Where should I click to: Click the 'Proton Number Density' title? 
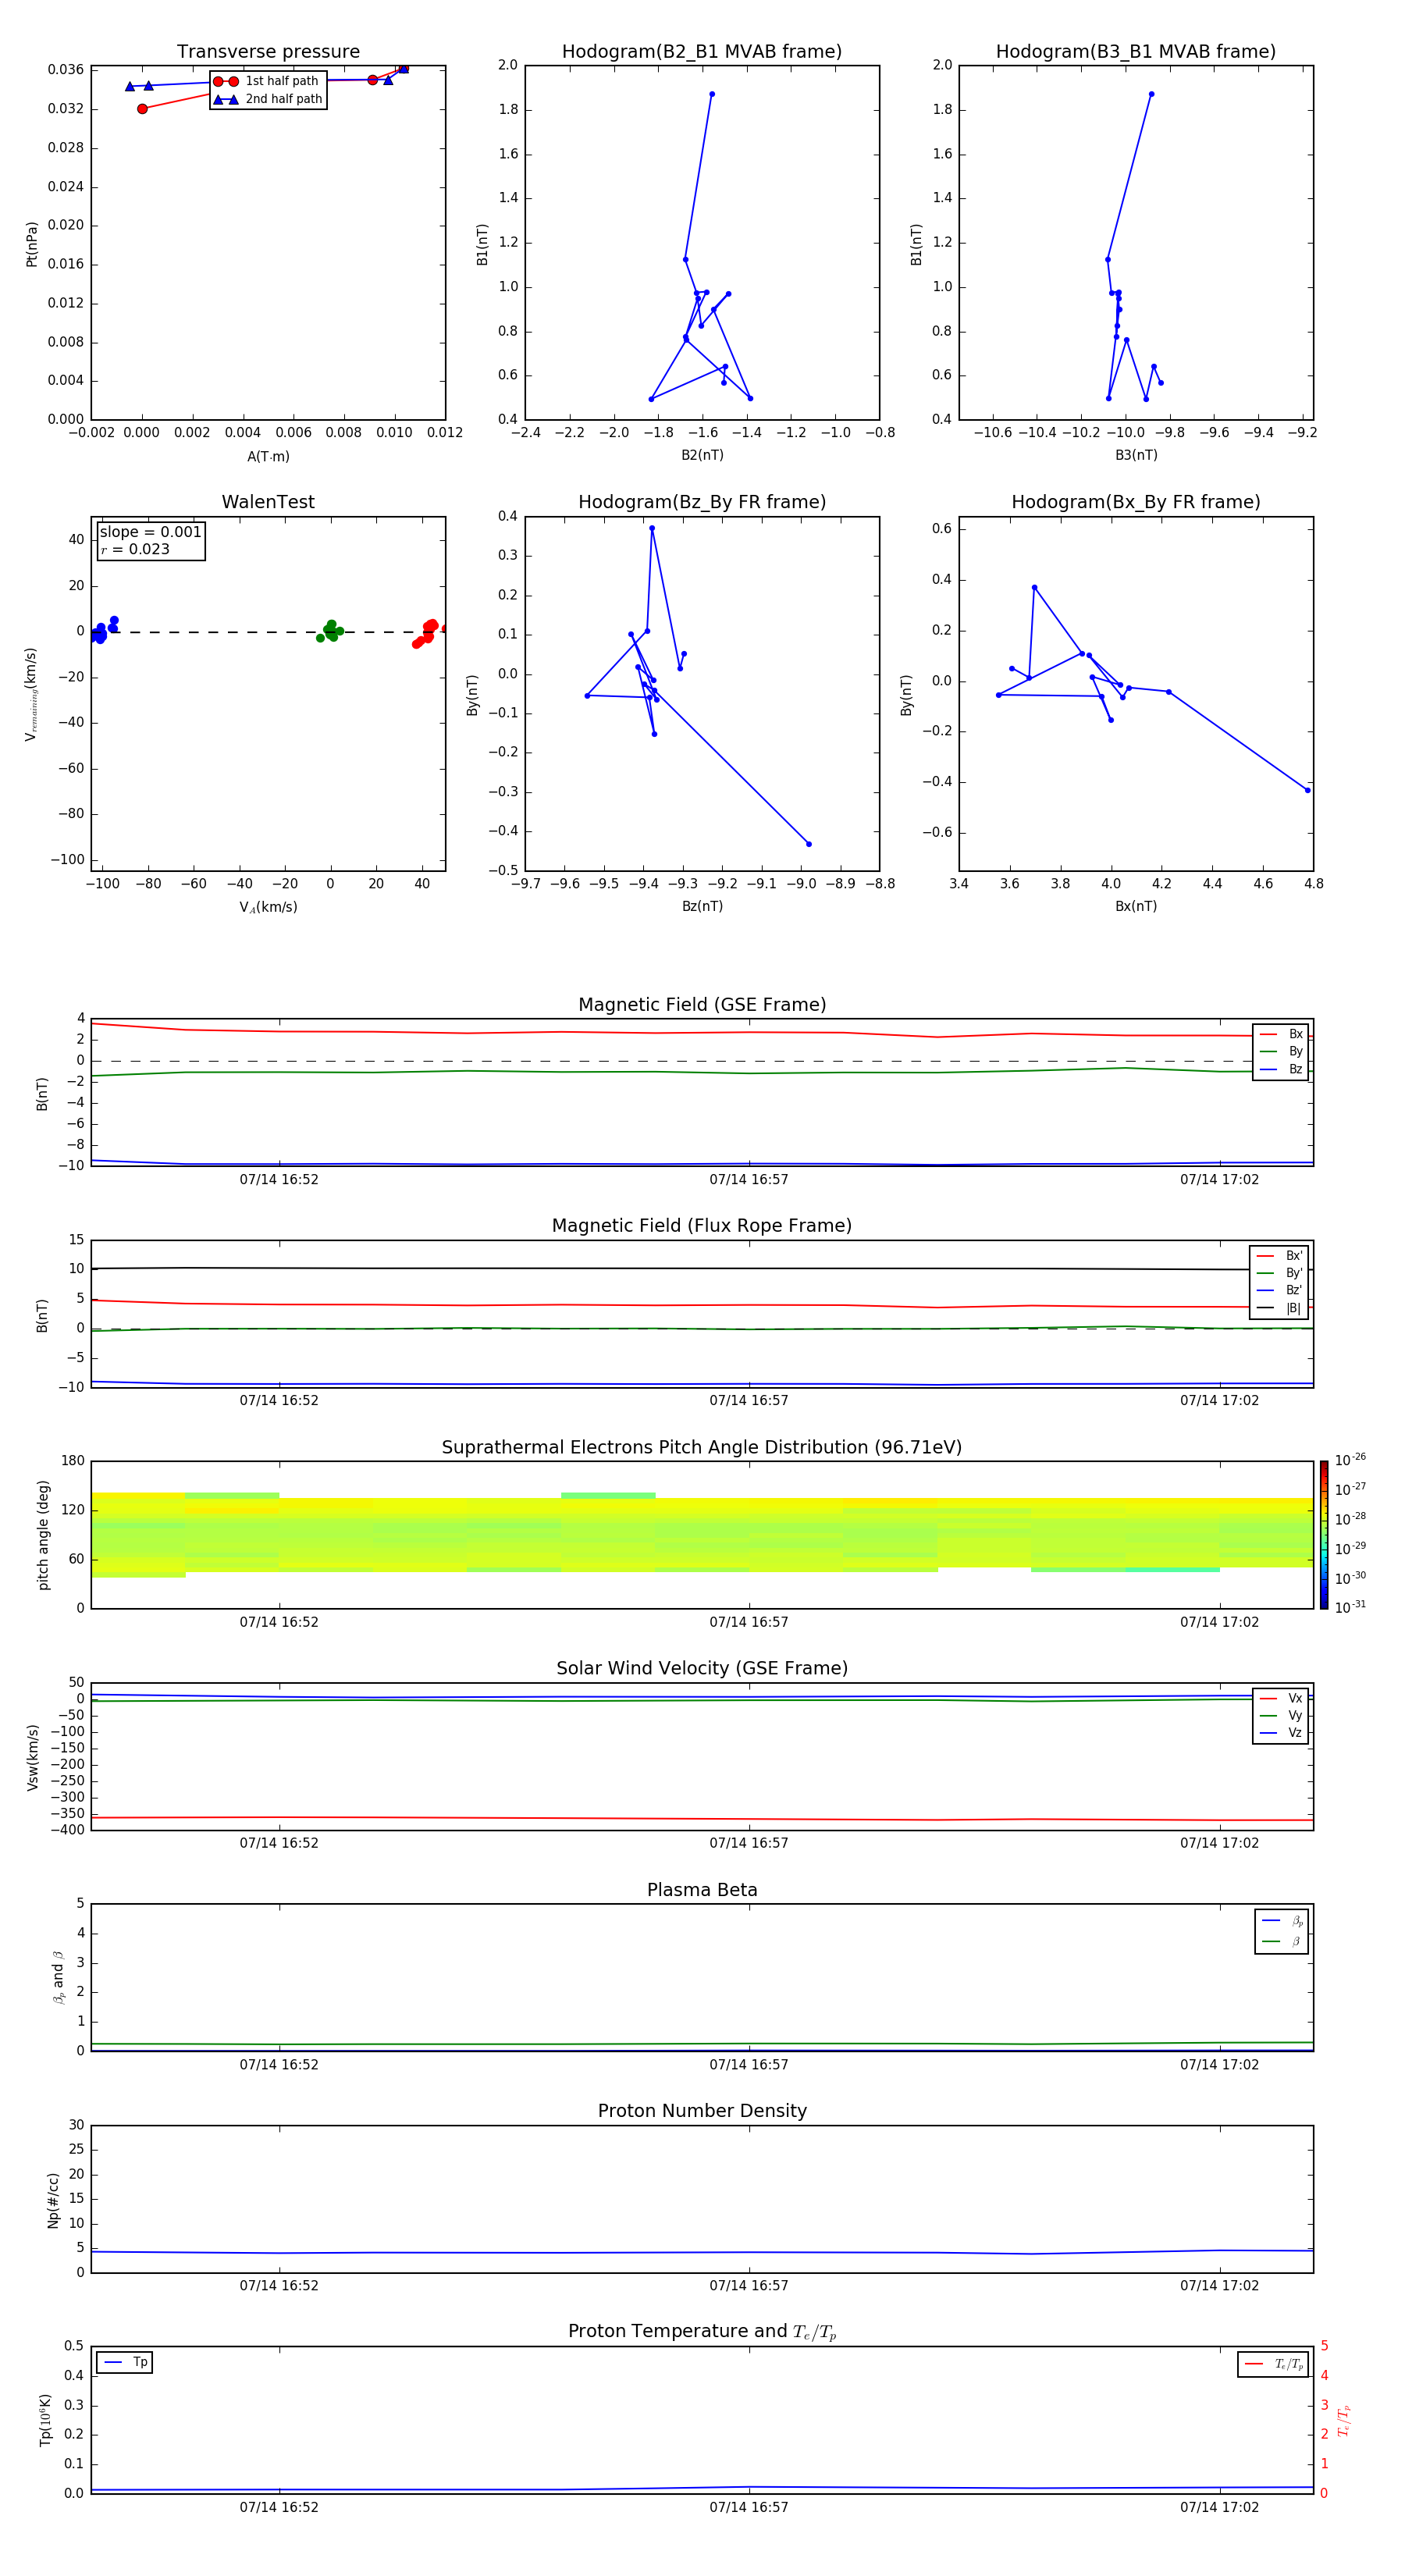[702, 2111]
